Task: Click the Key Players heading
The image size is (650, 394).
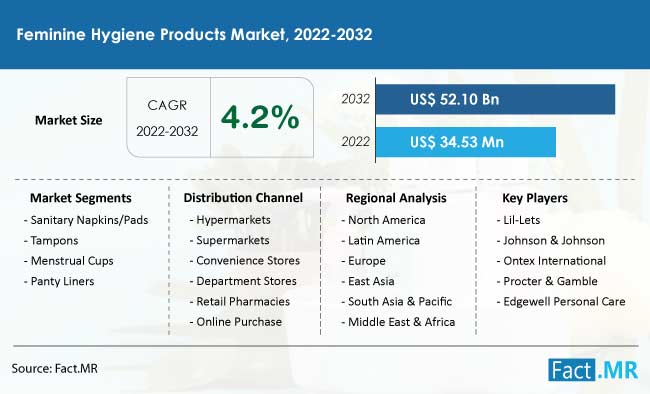Action: 535,198
